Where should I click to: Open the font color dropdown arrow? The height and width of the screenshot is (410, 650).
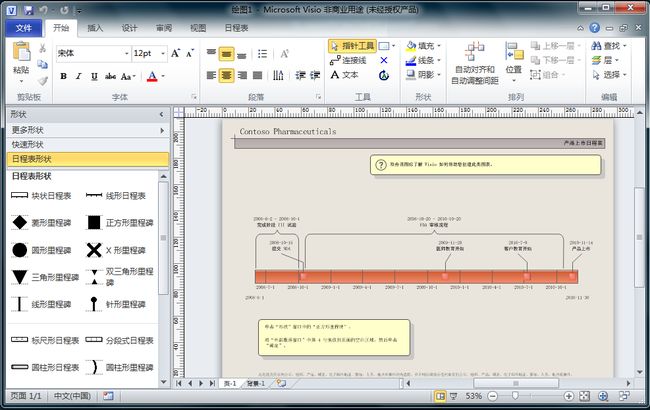coord(163,76)
